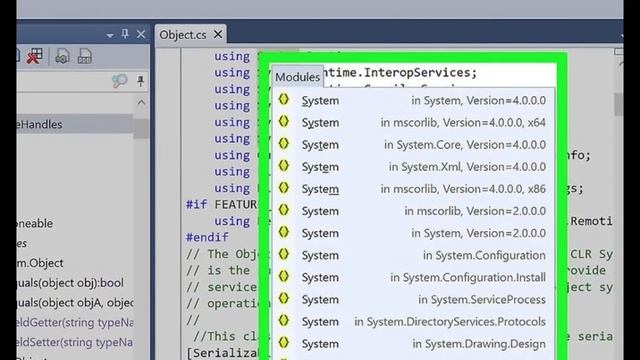Click the magnifier search icon in the panel
This screenshot has height=360, width=640.
tap(120, 81)
